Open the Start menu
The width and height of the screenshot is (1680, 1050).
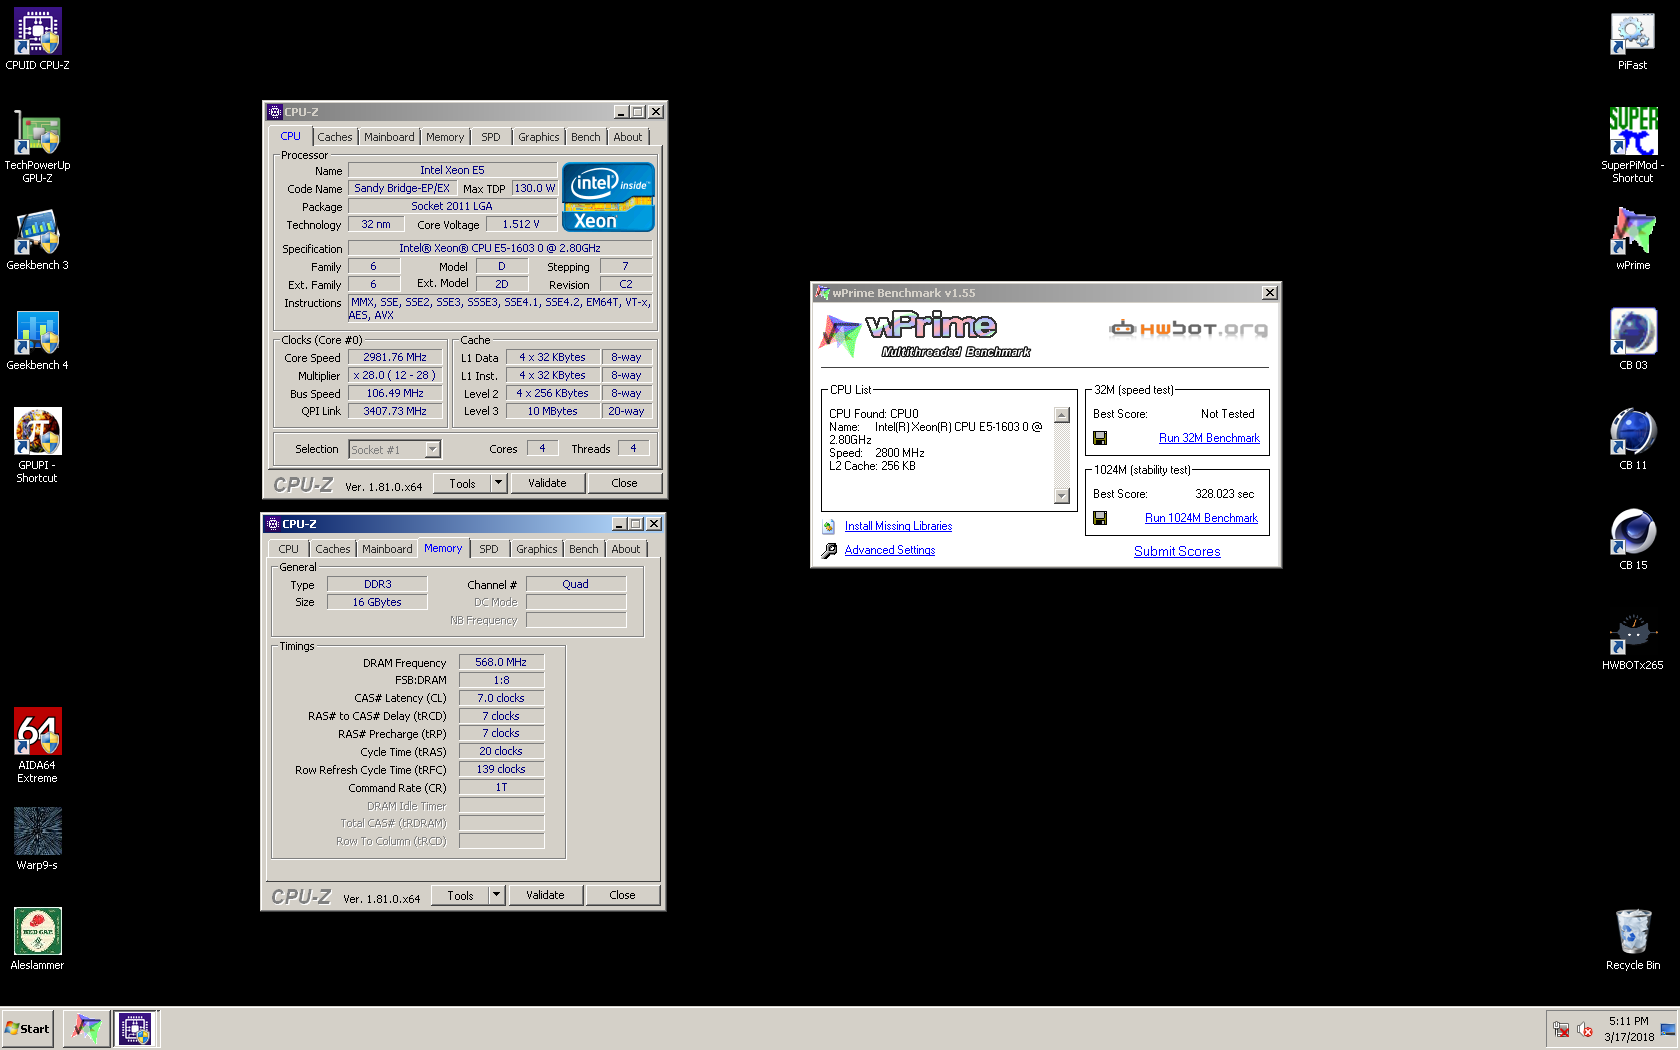(x=27, y=1028)
